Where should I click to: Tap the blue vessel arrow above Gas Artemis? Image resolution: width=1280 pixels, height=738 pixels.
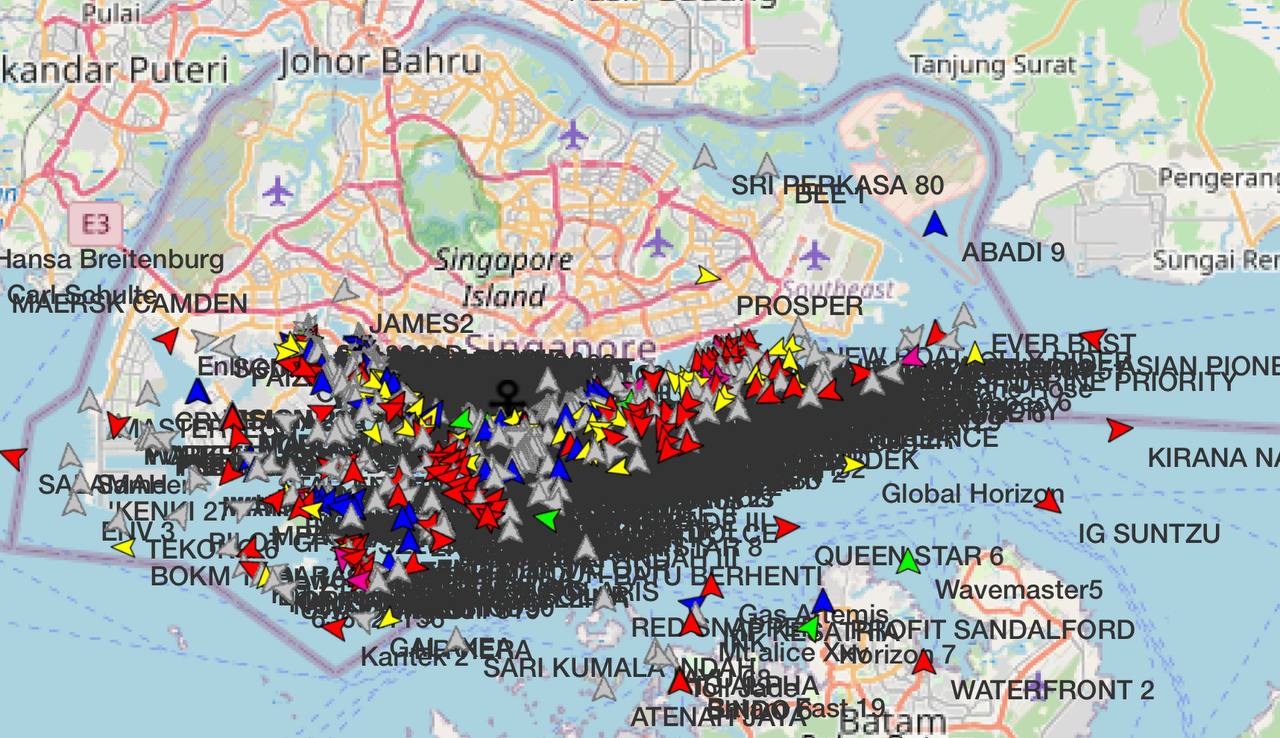(x=822, y=601)
